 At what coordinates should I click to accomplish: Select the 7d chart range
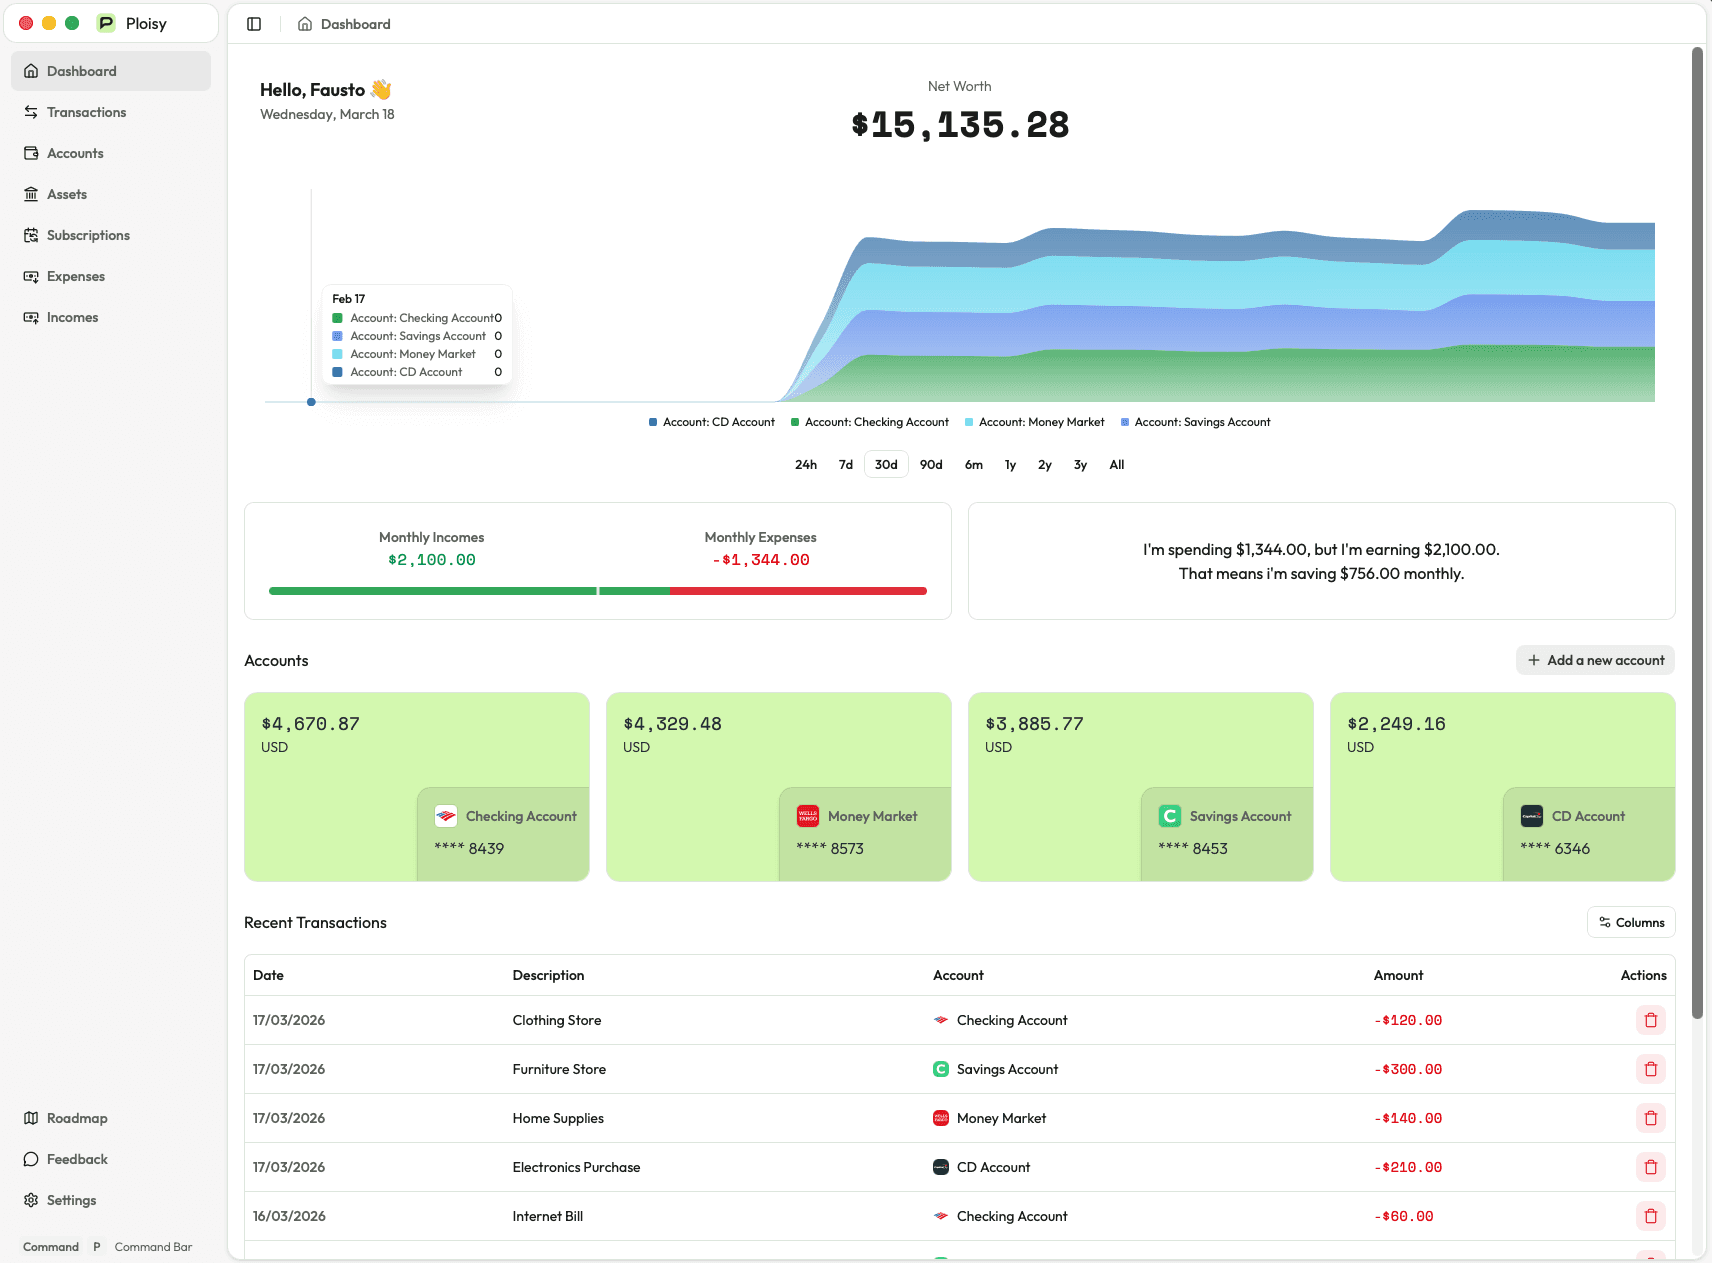846,465
